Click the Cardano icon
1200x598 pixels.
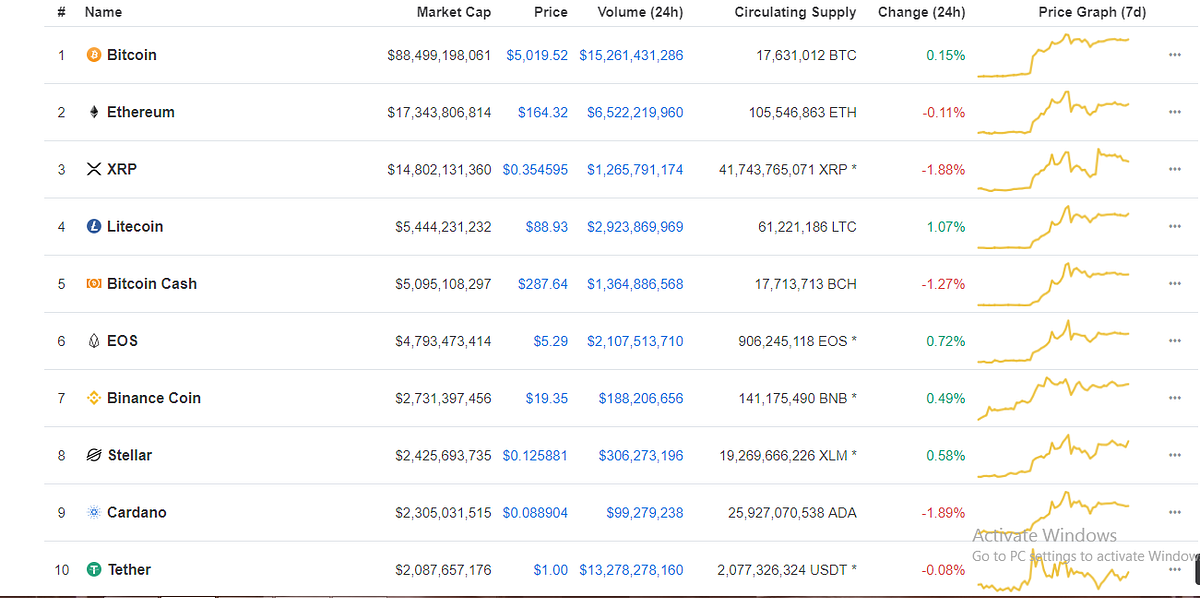coord(92,511)
